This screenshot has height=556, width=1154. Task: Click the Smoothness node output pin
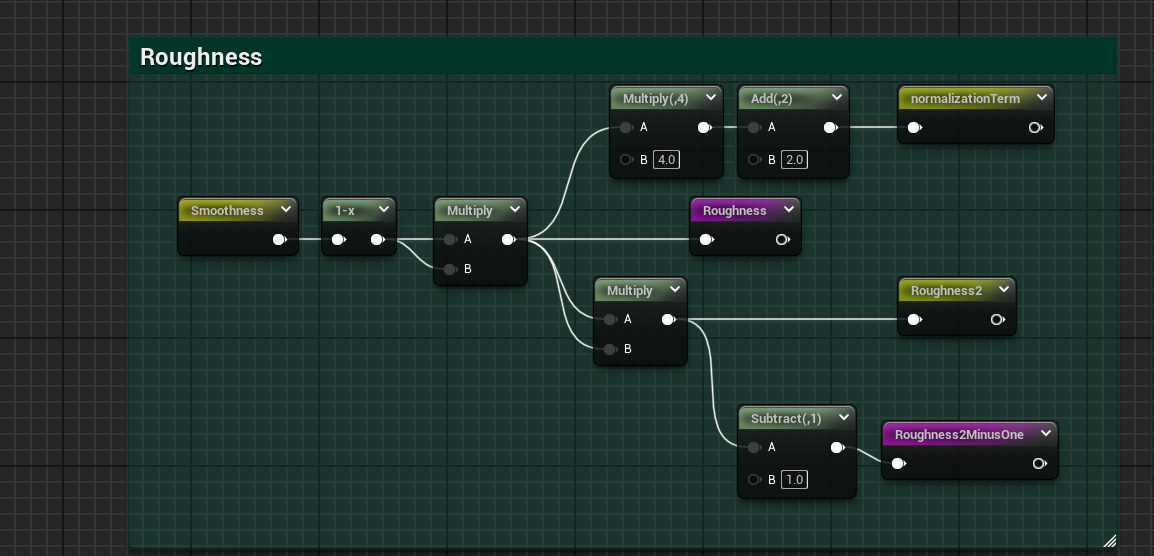[x=278, y=240]
